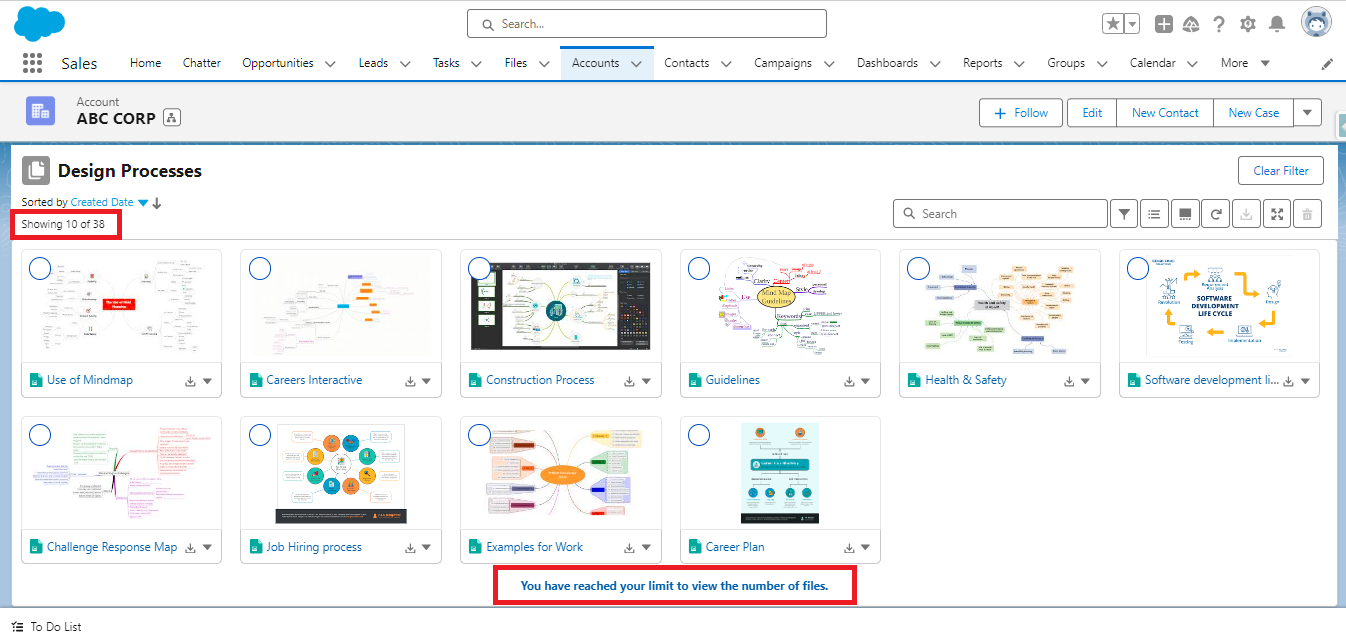
Task: Click the expand fullscreen icon
Action: point(1276,213)
